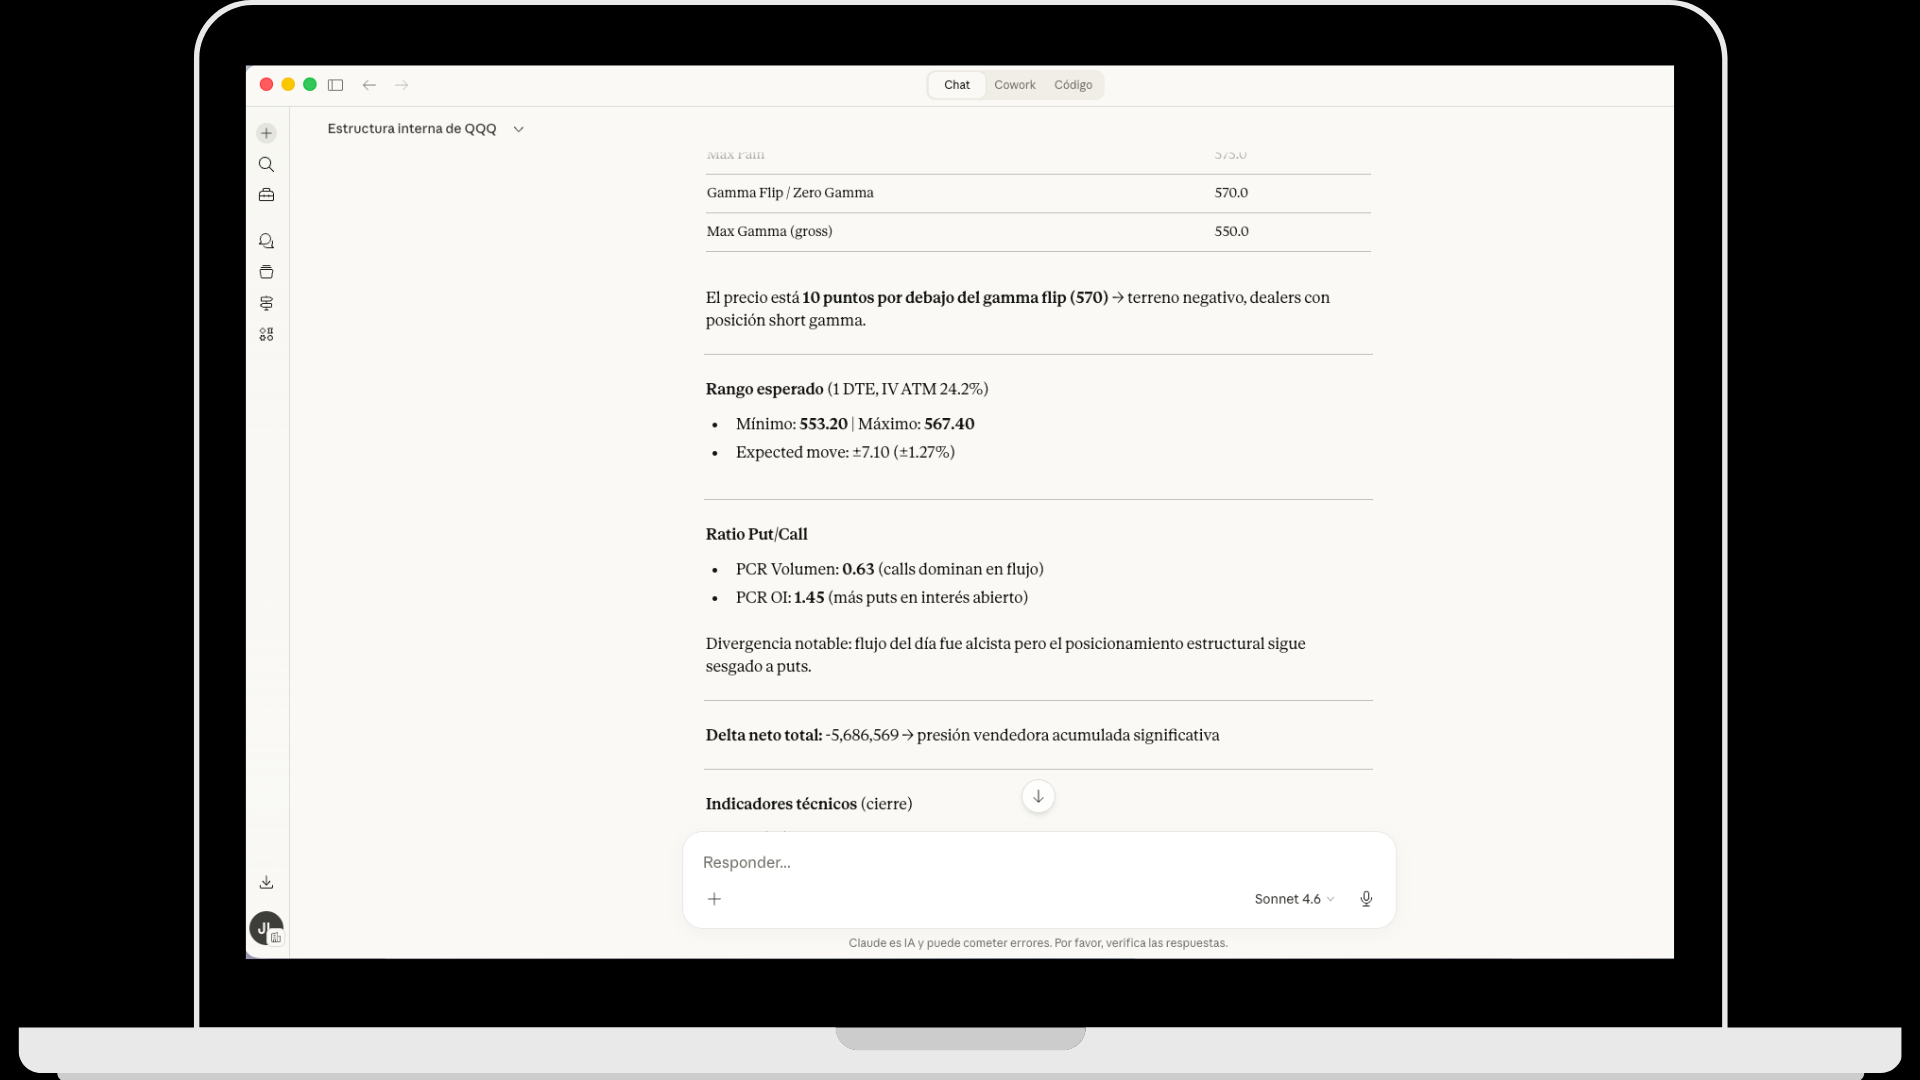Open the search icon in the sidebar
Screen dimensions: 1920x1080
pyautogui.click(x=266, y=164)
